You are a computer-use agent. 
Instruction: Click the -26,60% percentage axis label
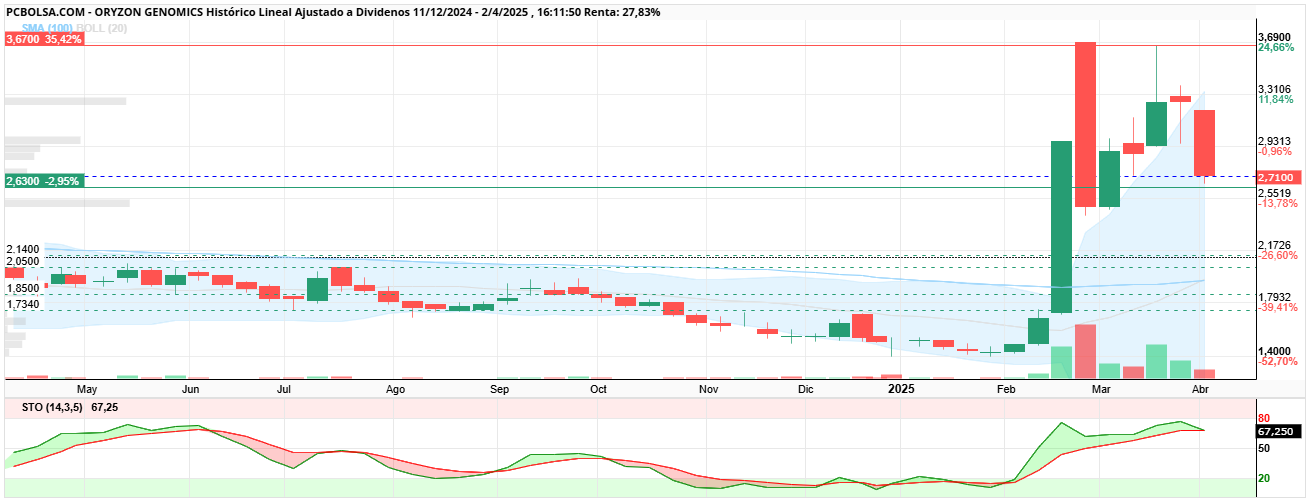(1277, 256)
